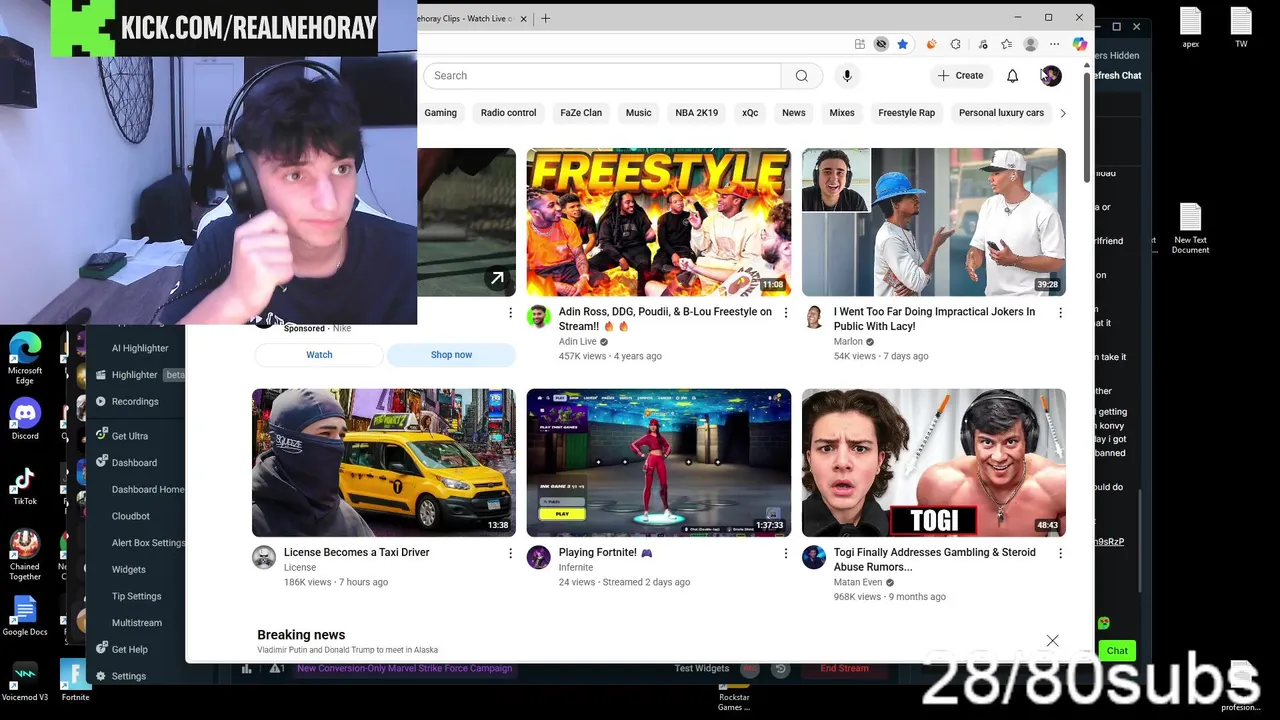
Task: Open the browser extensions puzzle icon
Action: [x=955, y=44]
